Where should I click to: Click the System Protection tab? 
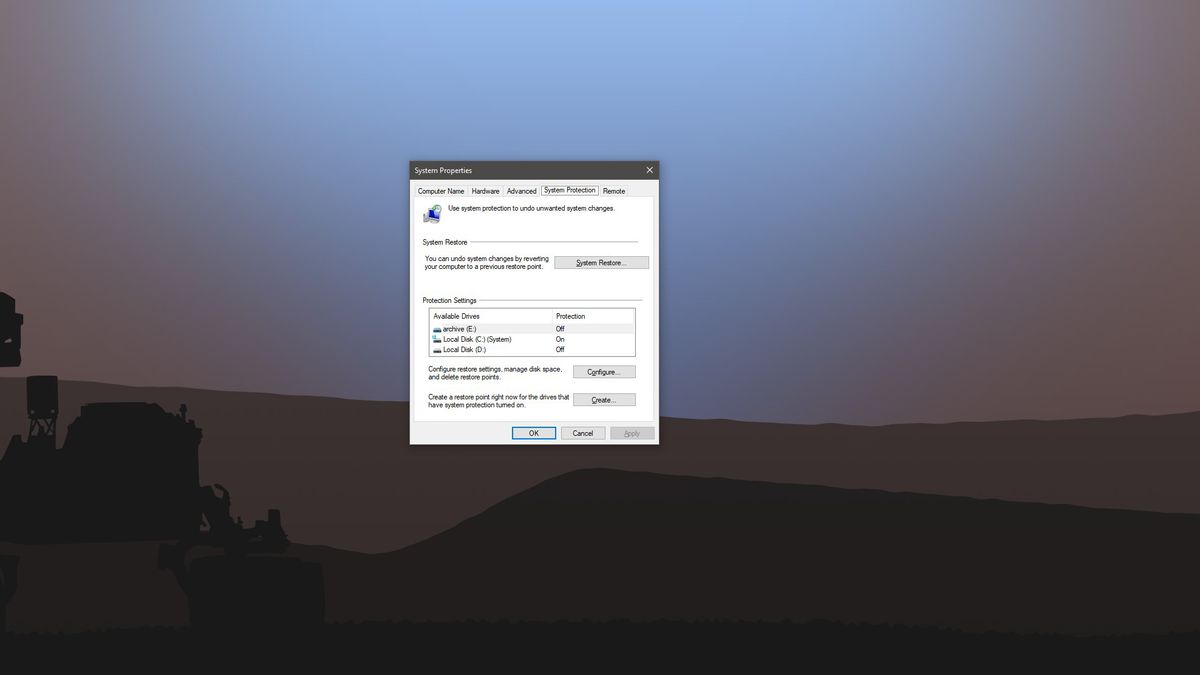[569, 191]
